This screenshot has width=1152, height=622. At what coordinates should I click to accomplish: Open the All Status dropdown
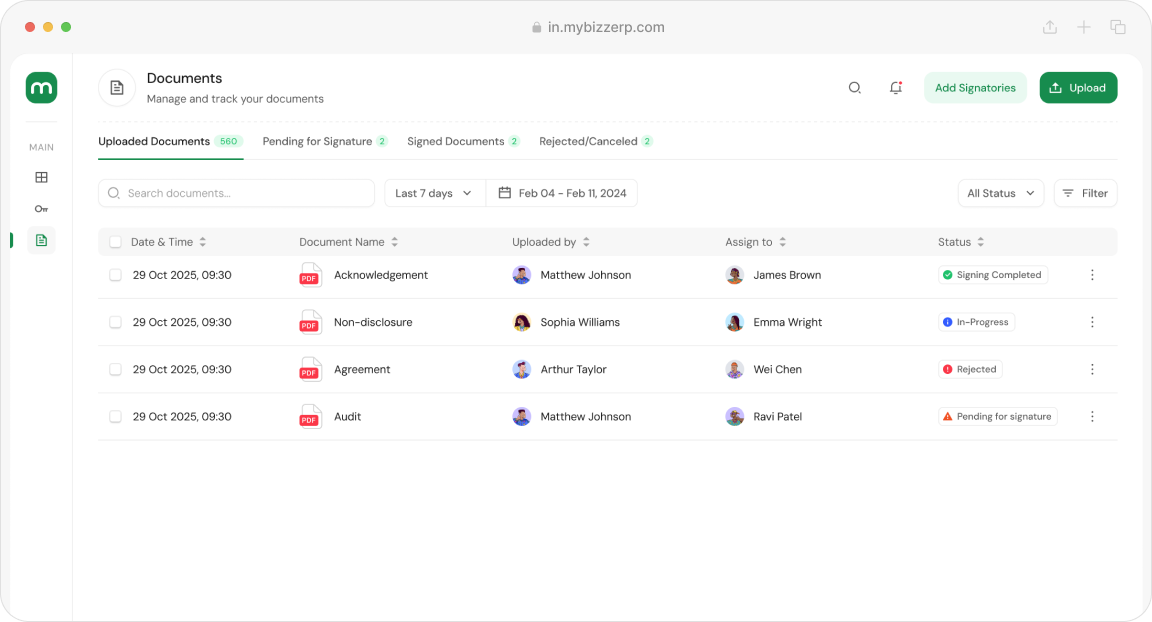click(1000, 193)
